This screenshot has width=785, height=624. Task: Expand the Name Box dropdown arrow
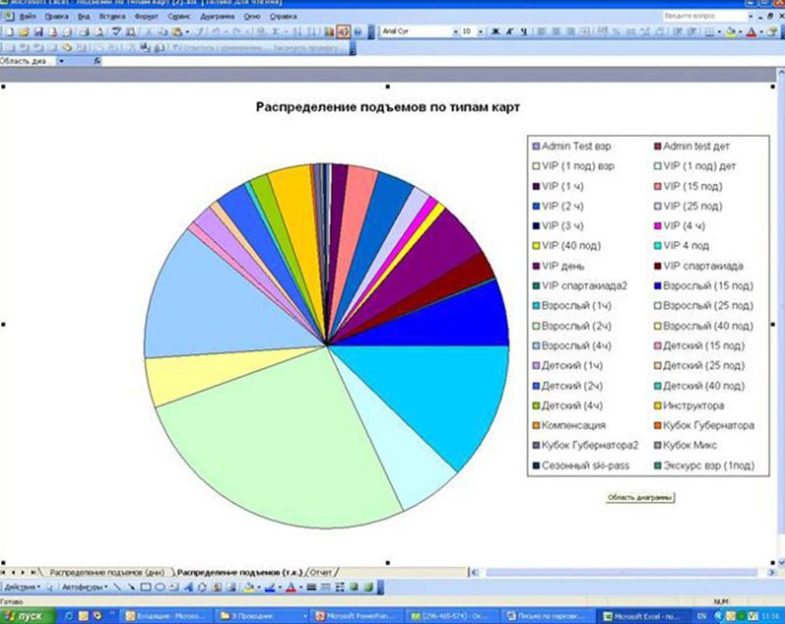pos(60,61)
